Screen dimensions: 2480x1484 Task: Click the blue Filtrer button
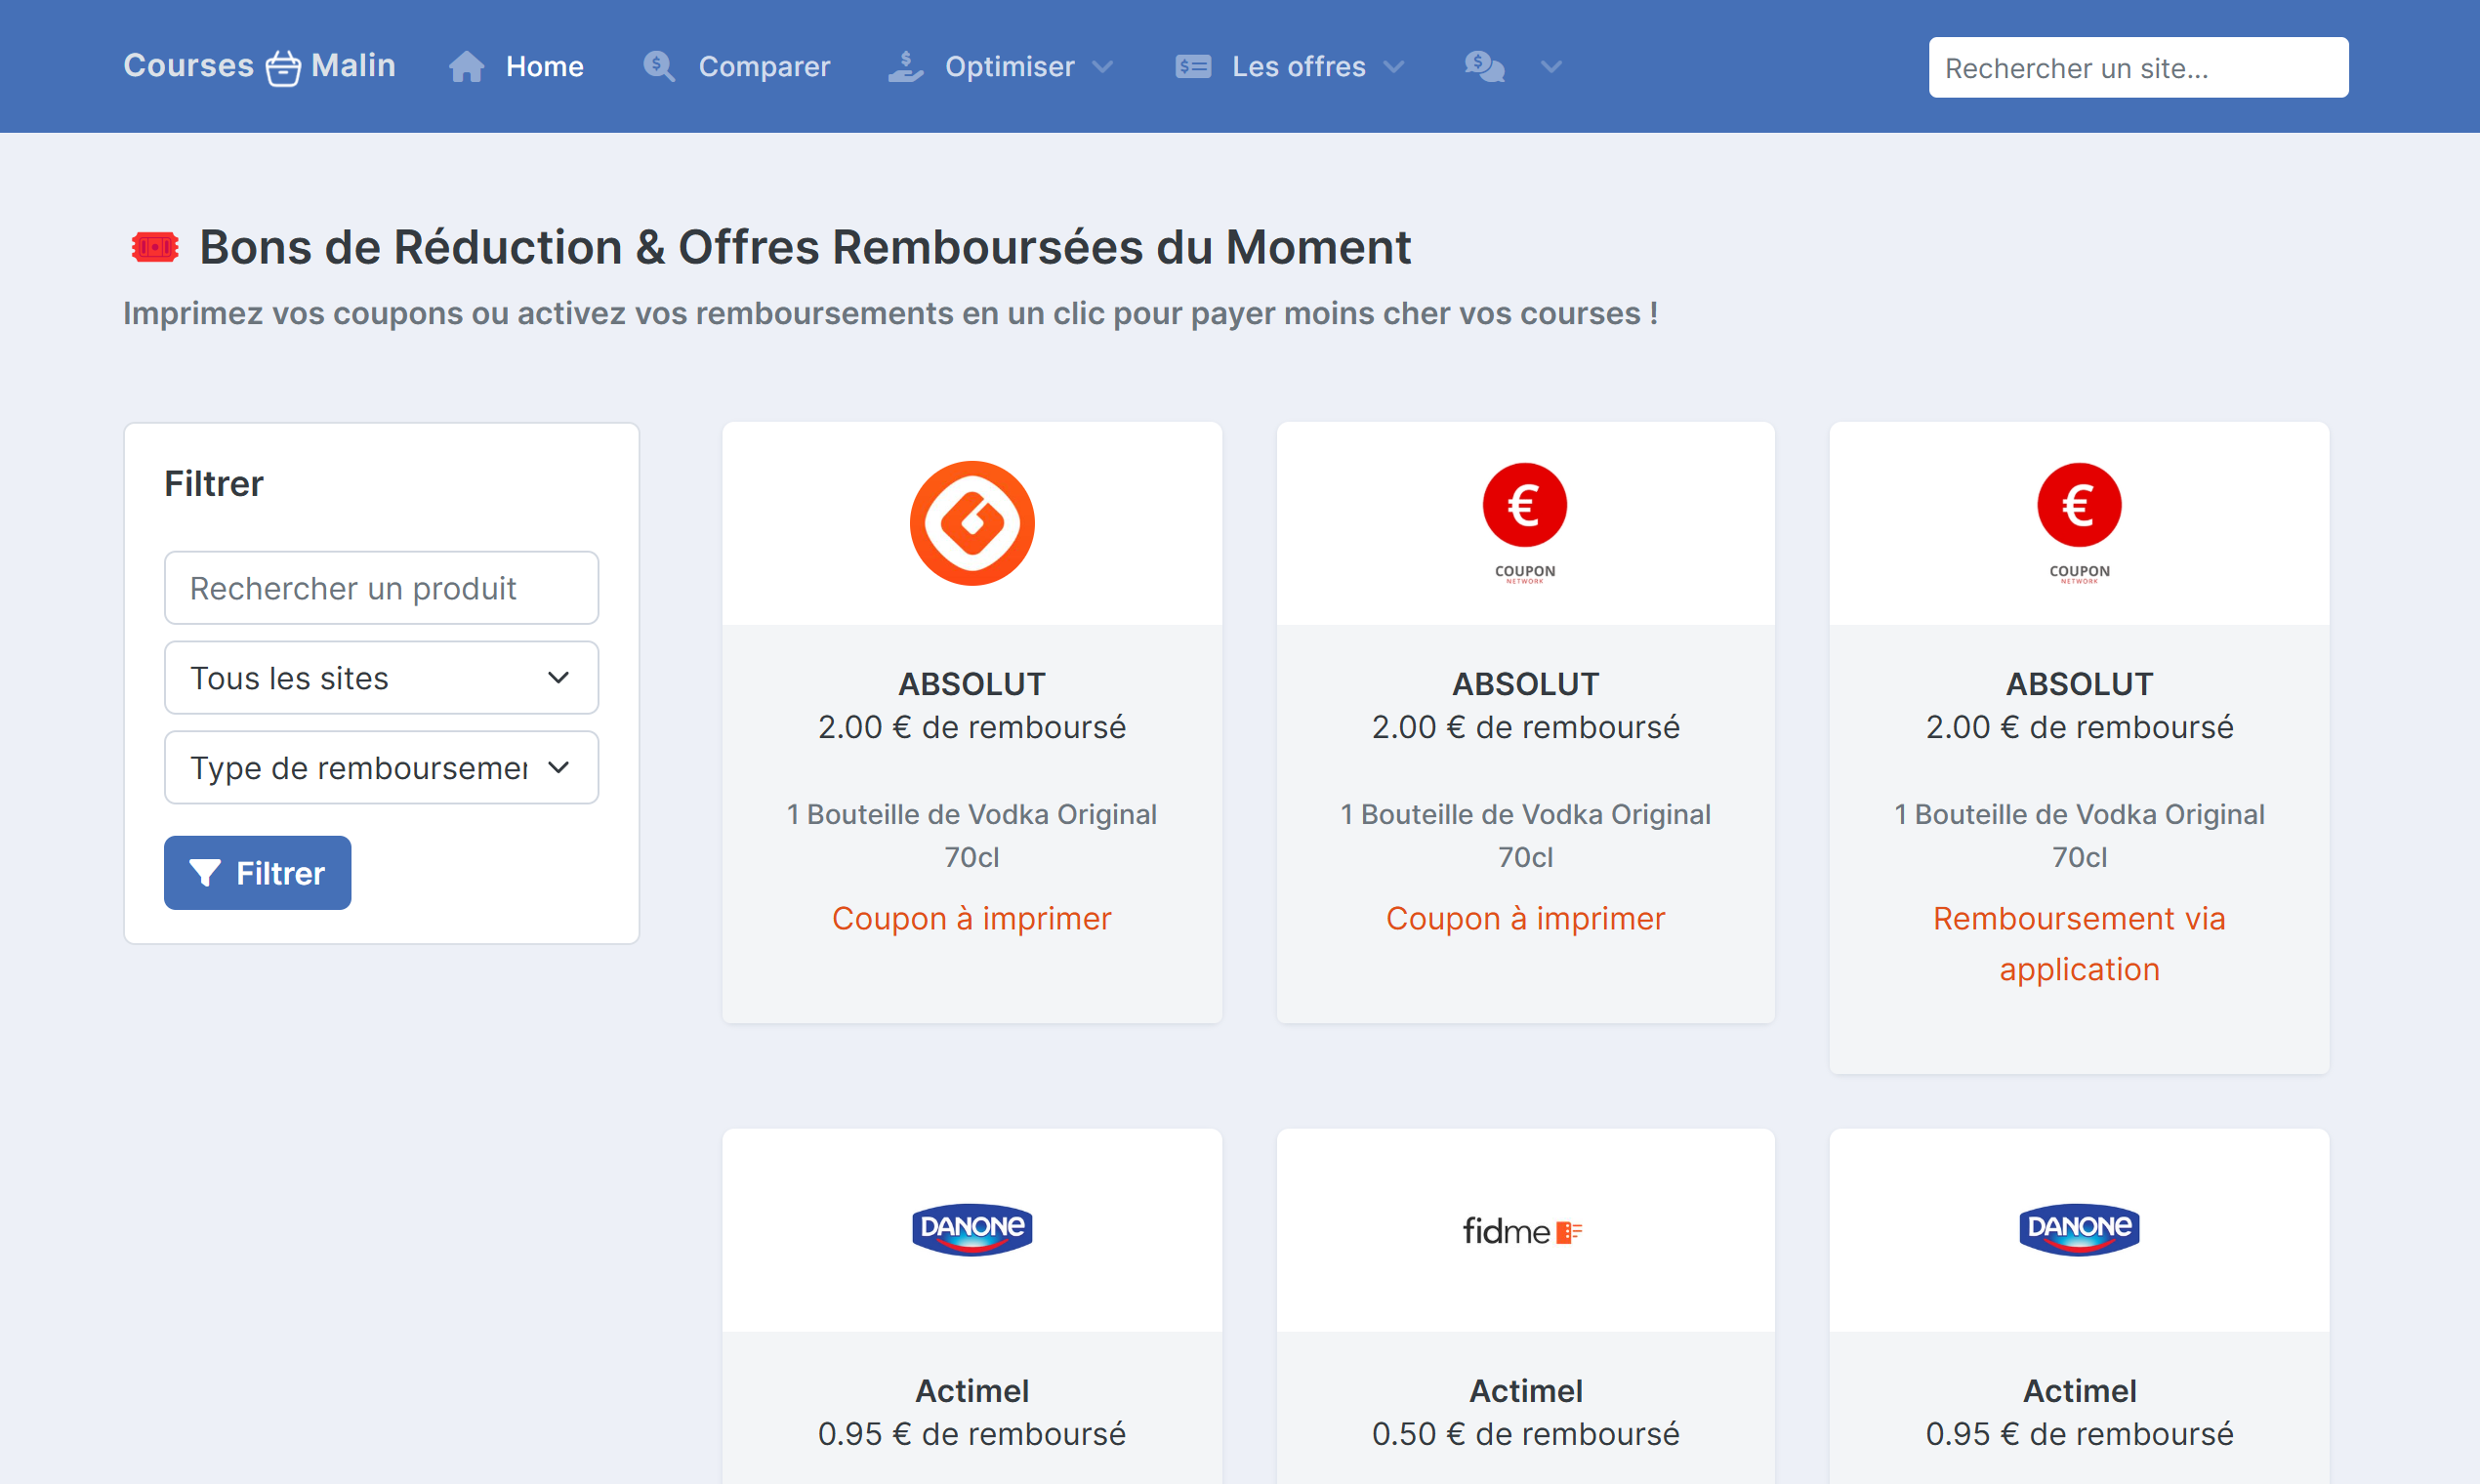(257, 873)
